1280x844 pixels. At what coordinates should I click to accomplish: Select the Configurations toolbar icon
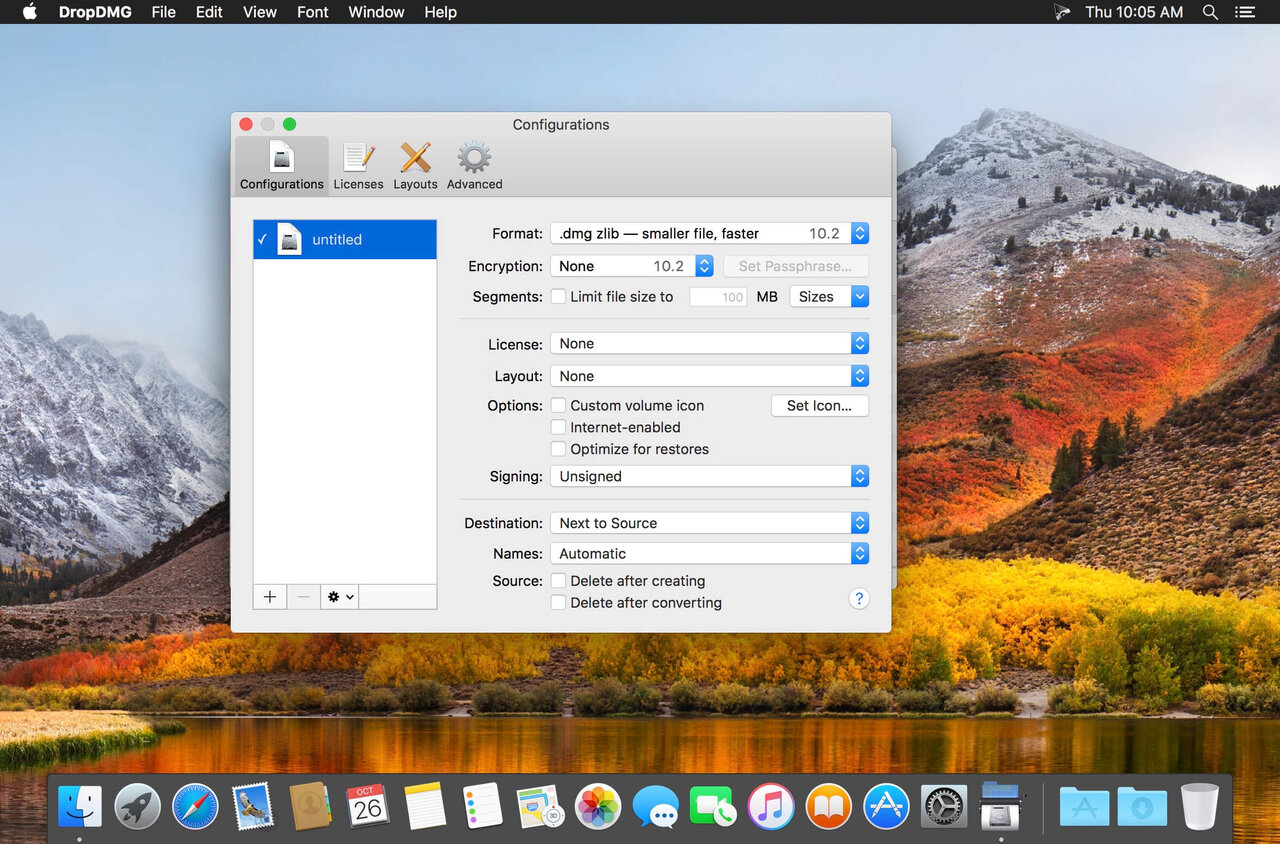tap(282, 165)
